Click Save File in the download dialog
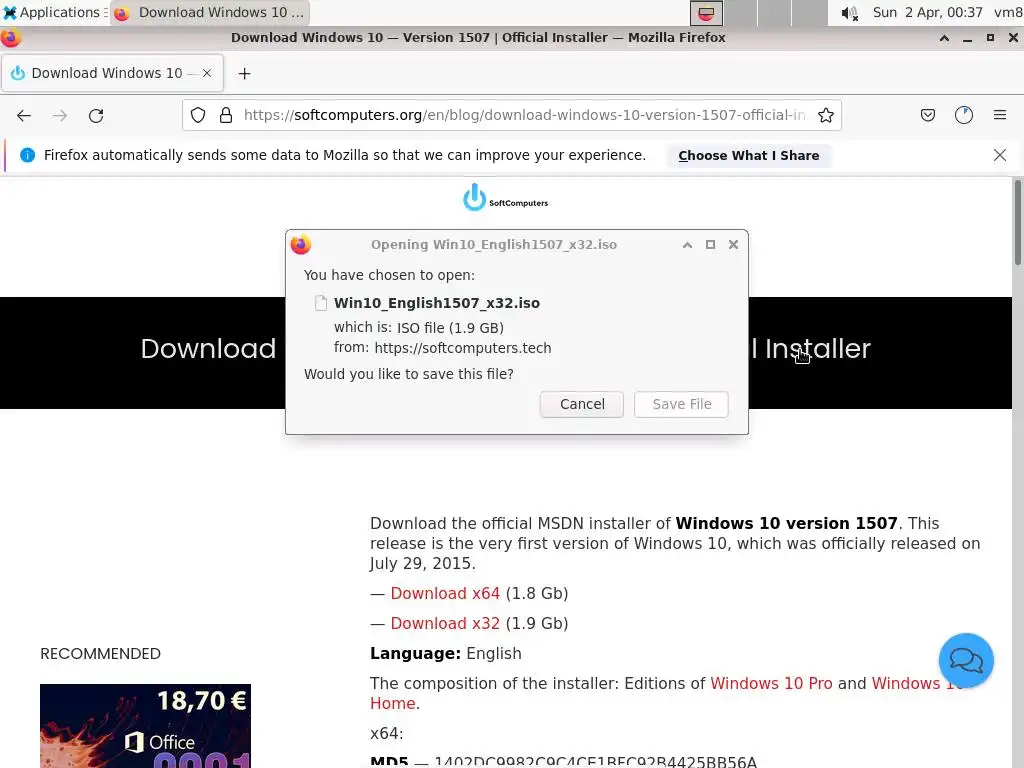1024x768 pixels. tap(681, 404)
